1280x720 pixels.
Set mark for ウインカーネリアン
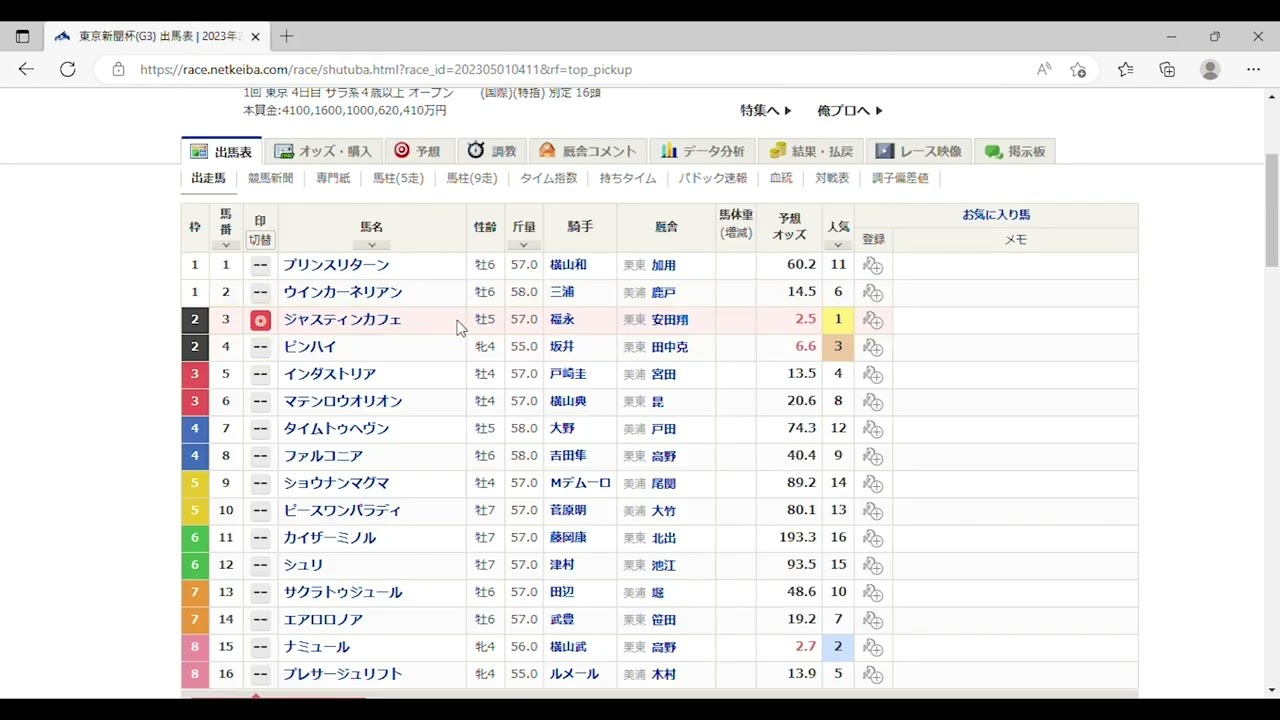click(260, 292)
